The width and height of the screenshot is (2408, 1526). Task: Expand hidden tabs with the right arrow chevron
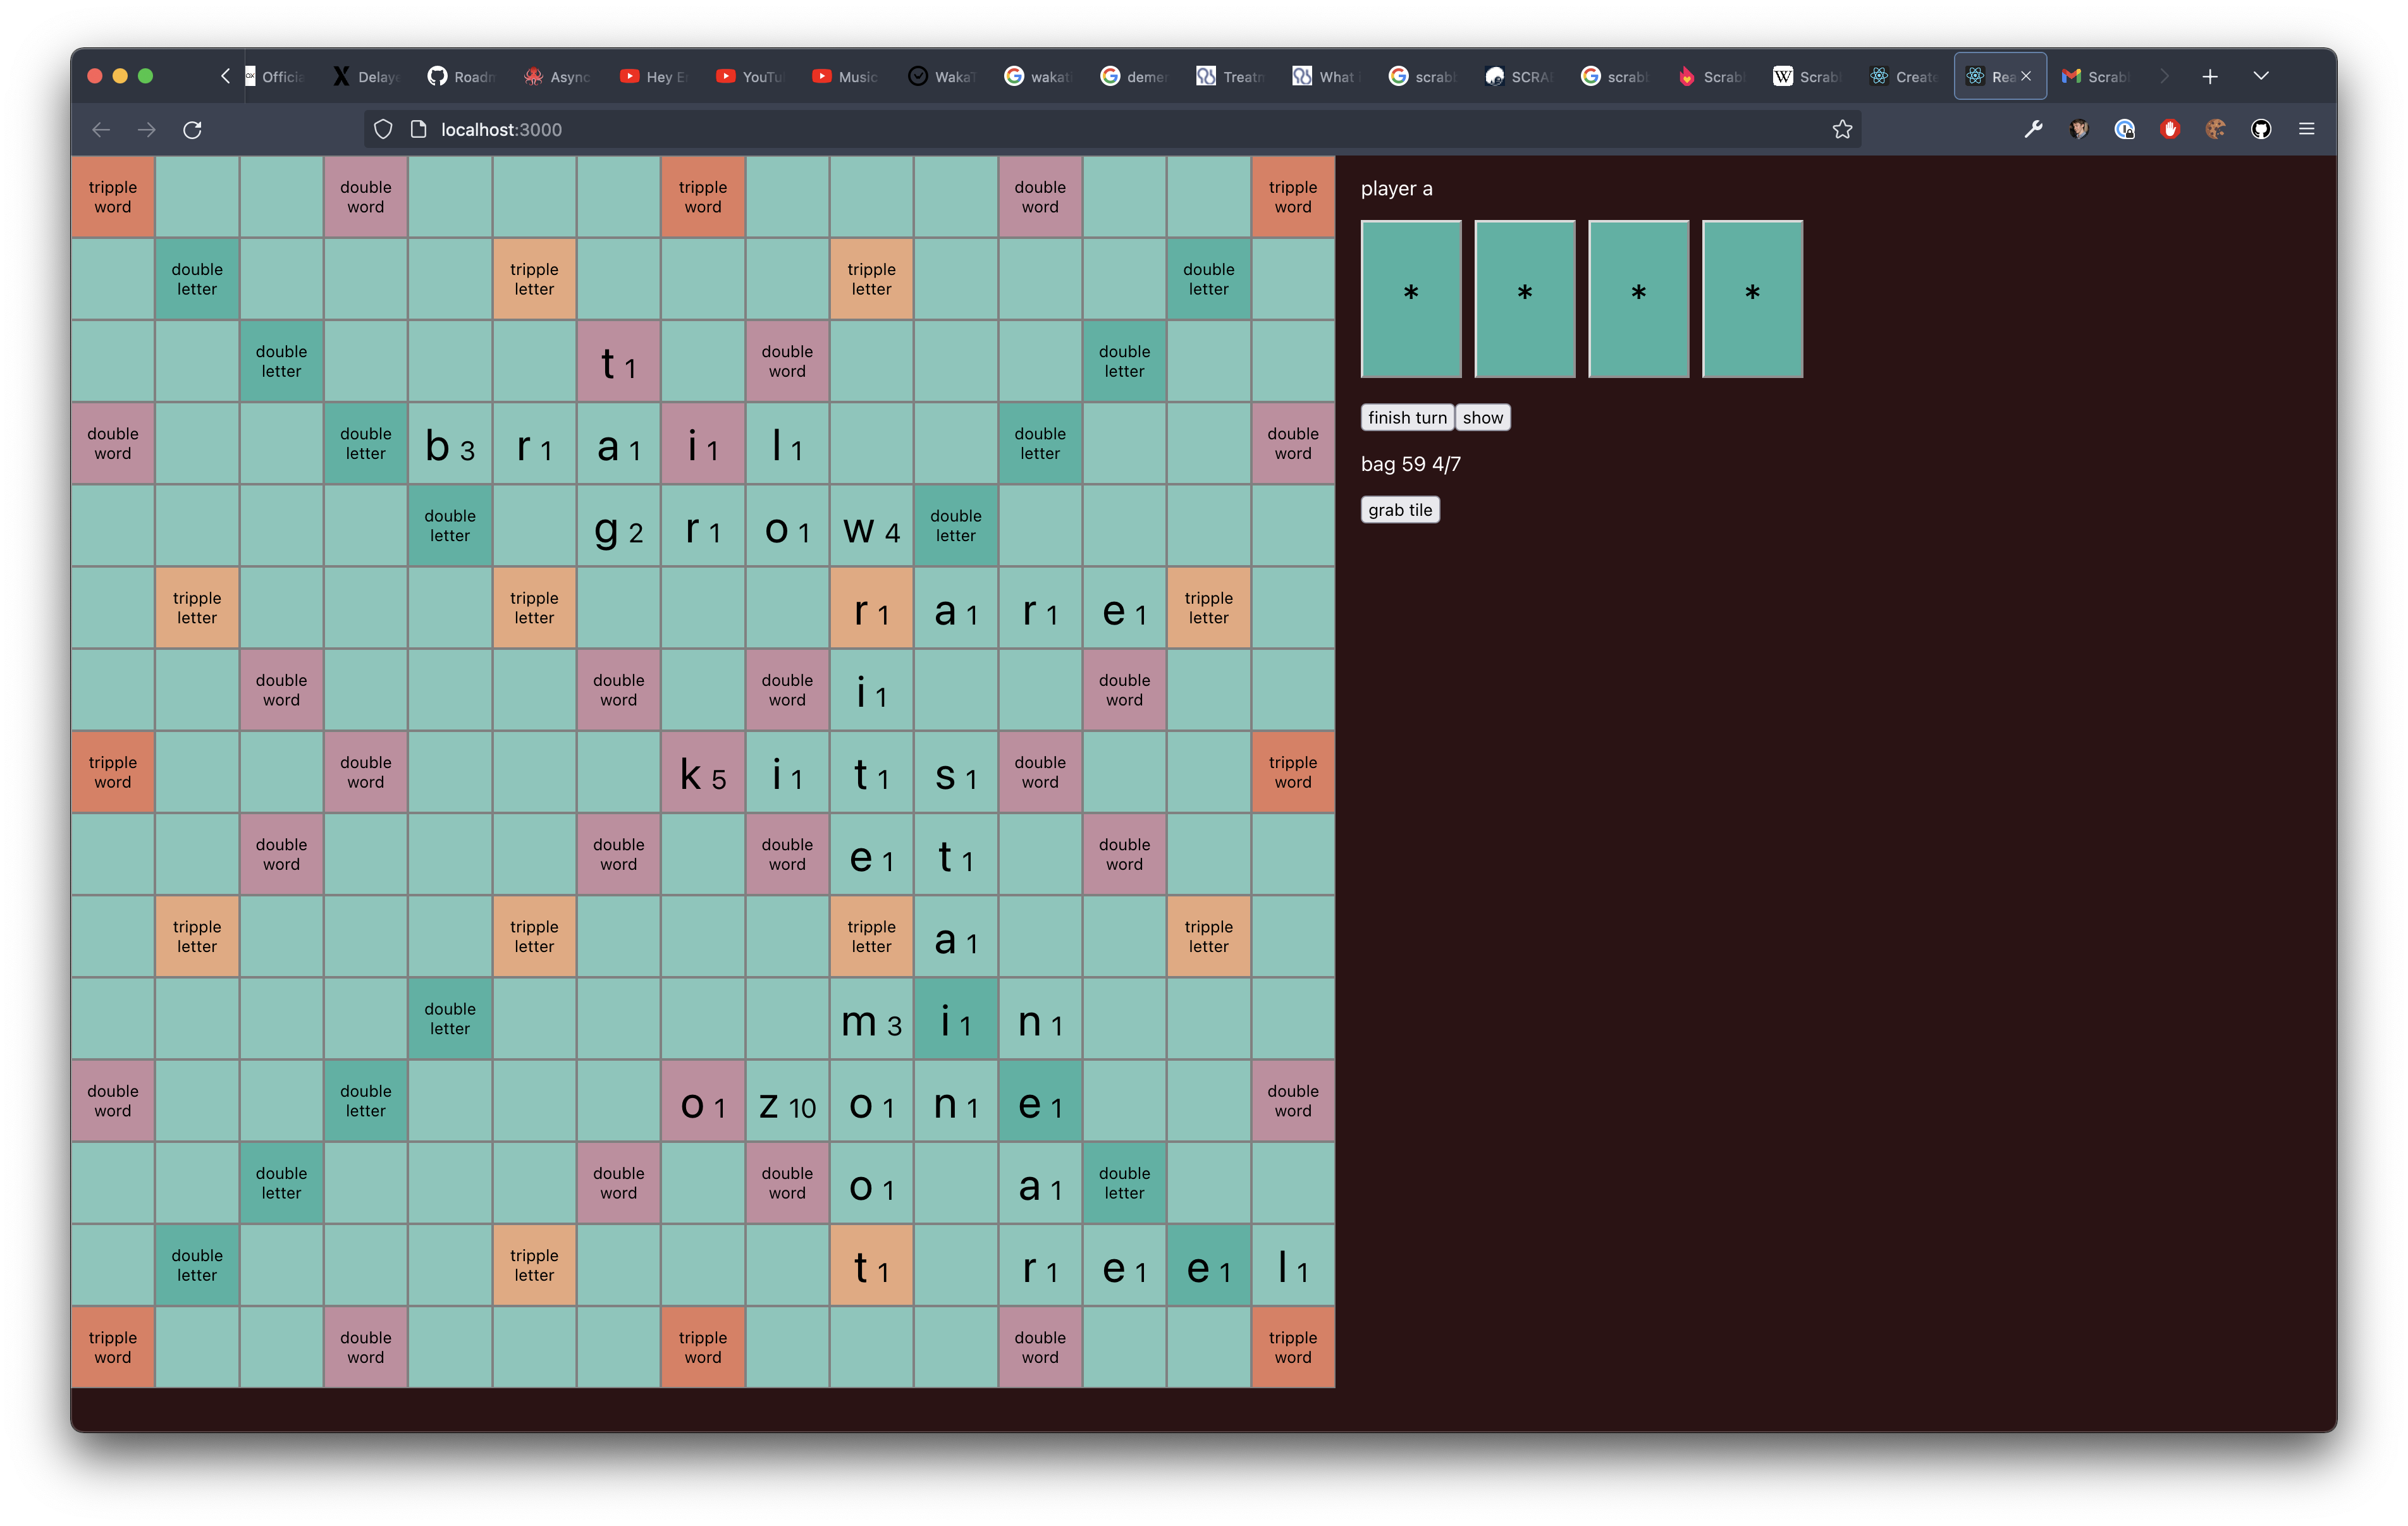pyautogui.click(x=2164, y=76)
